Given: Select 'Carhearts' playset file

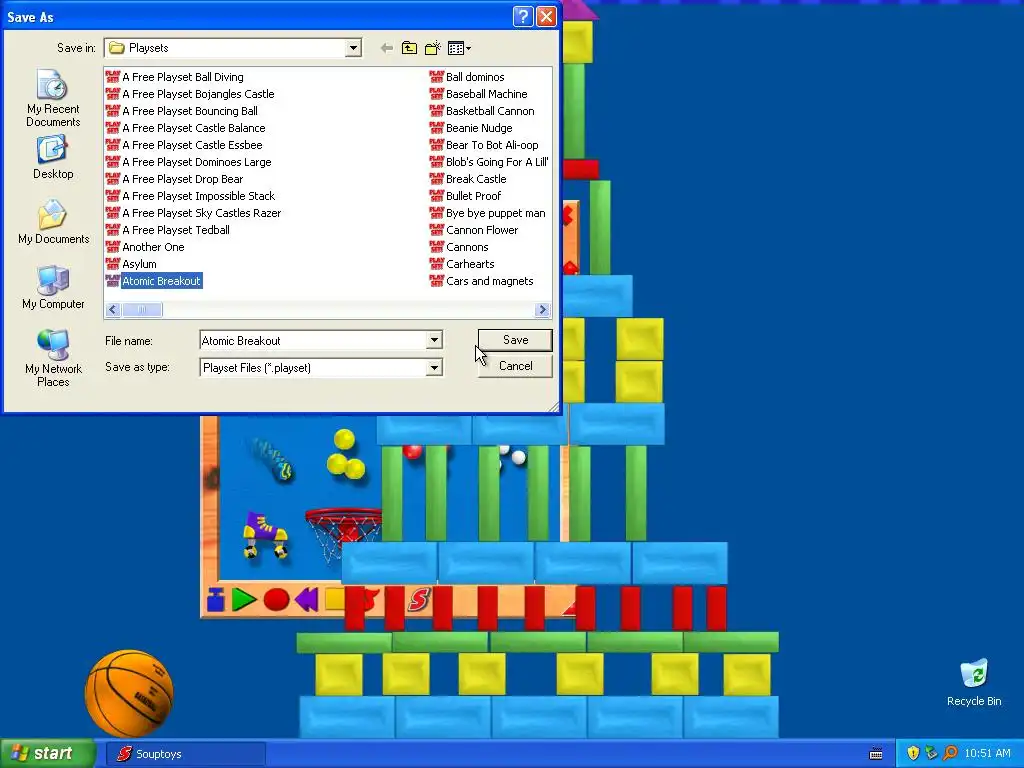Looking at the screenshot, I should tap(462, 264).
